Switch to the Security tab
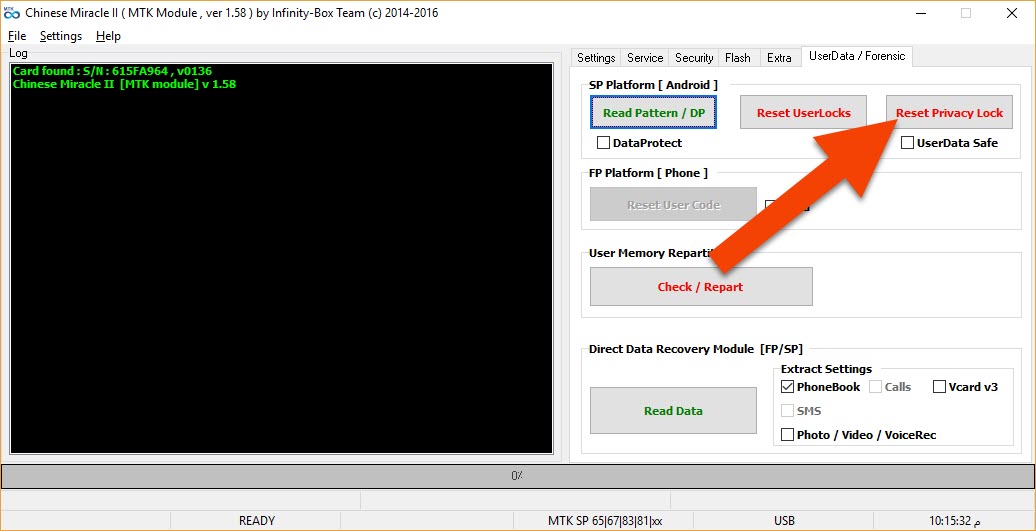The height and width of the screenshot is (531, 1036). [694, 58]
